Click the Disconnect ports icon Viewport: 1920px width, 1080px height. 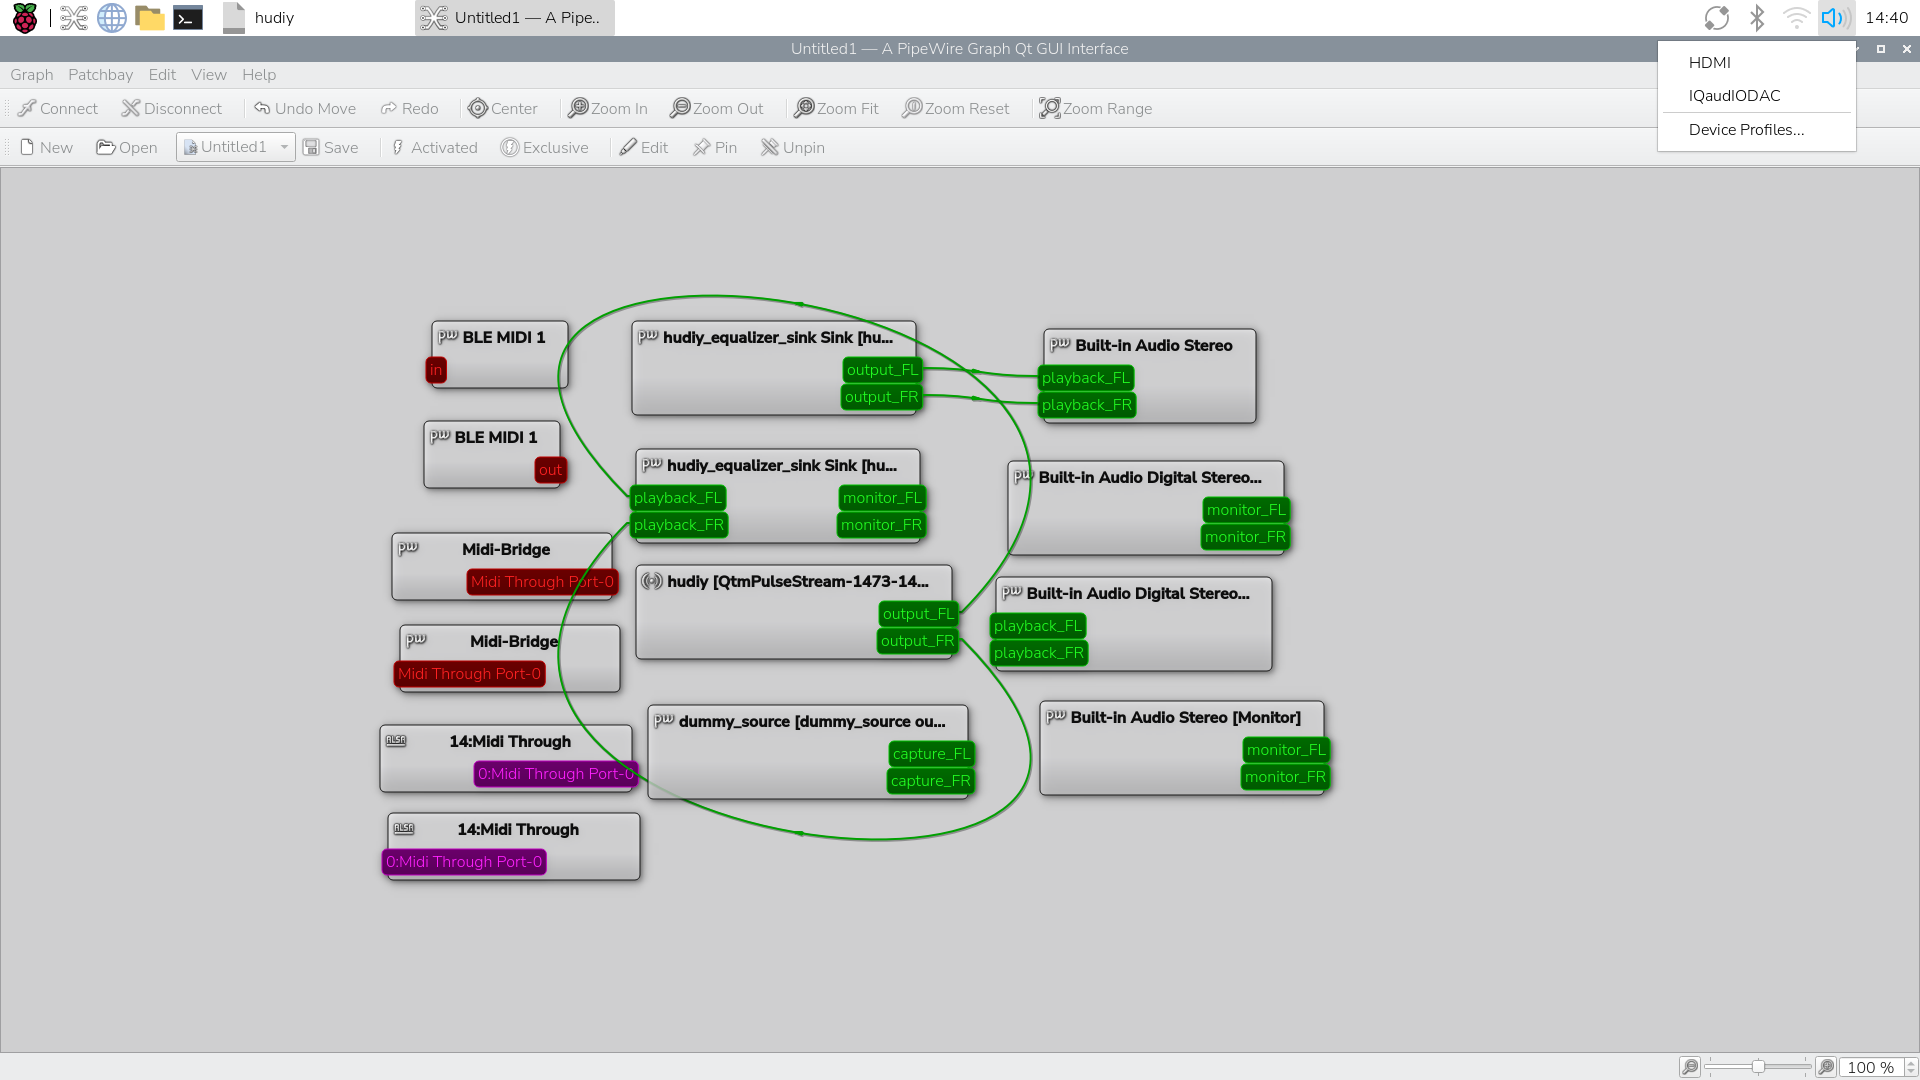[130, 108]
